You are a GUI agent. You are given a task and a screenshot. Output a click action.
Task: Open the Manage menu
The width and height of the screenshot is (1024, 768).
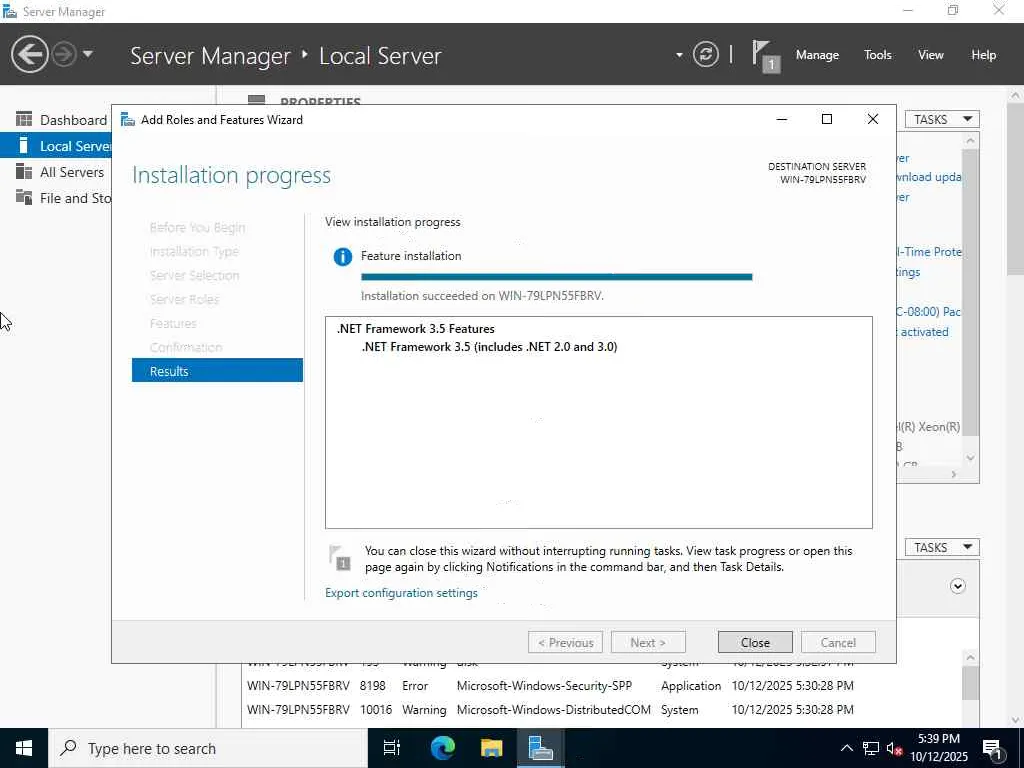[817, 55]
